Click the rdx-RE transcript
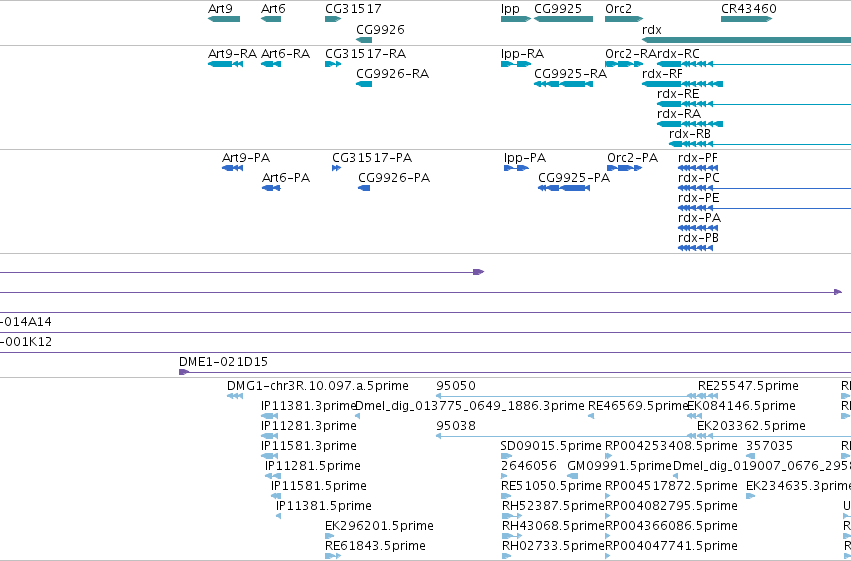Screen dimensions: 851x561 coord(754,104)
